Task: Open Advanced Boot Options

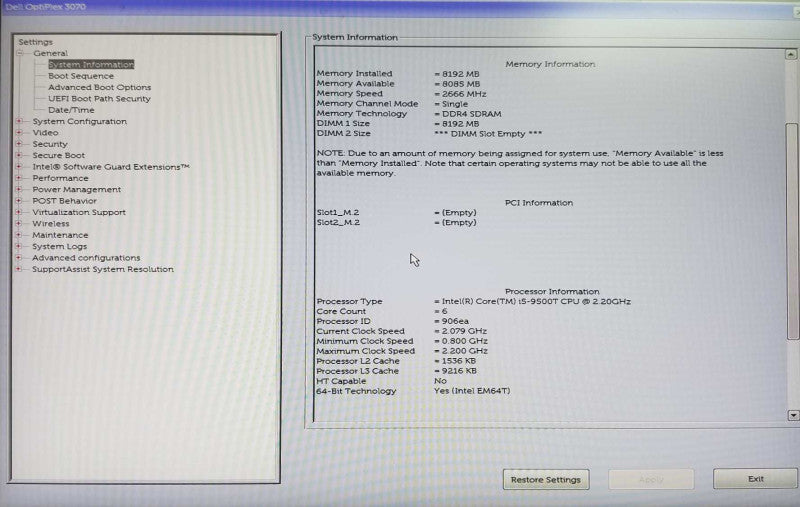Action: click(x=99, y=87)
